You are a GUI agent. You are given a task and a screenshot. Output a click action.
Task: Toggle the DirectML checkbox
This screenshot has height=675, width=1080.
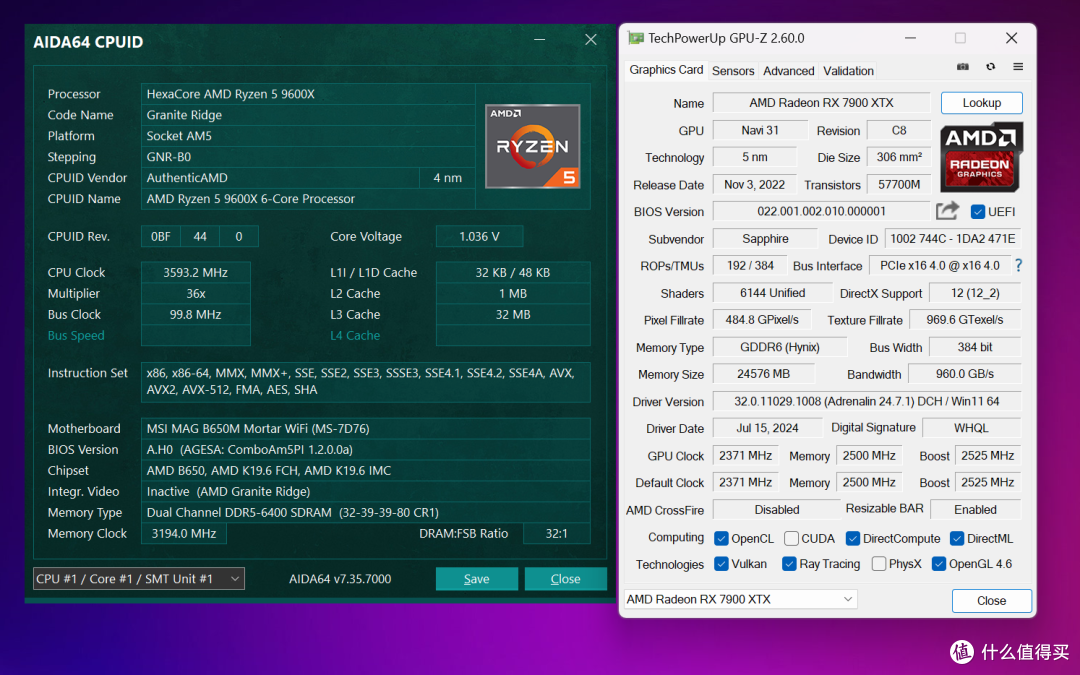tap(957, 538)
